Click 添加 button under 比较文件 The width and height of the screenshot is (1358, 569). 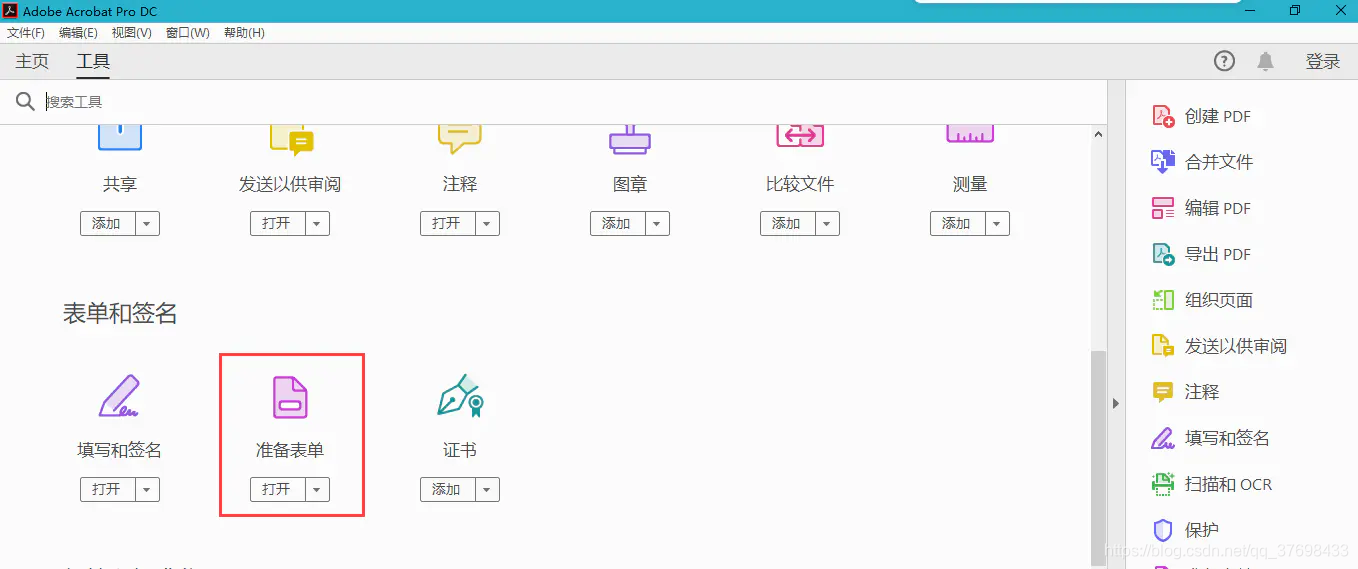[787, 224]
